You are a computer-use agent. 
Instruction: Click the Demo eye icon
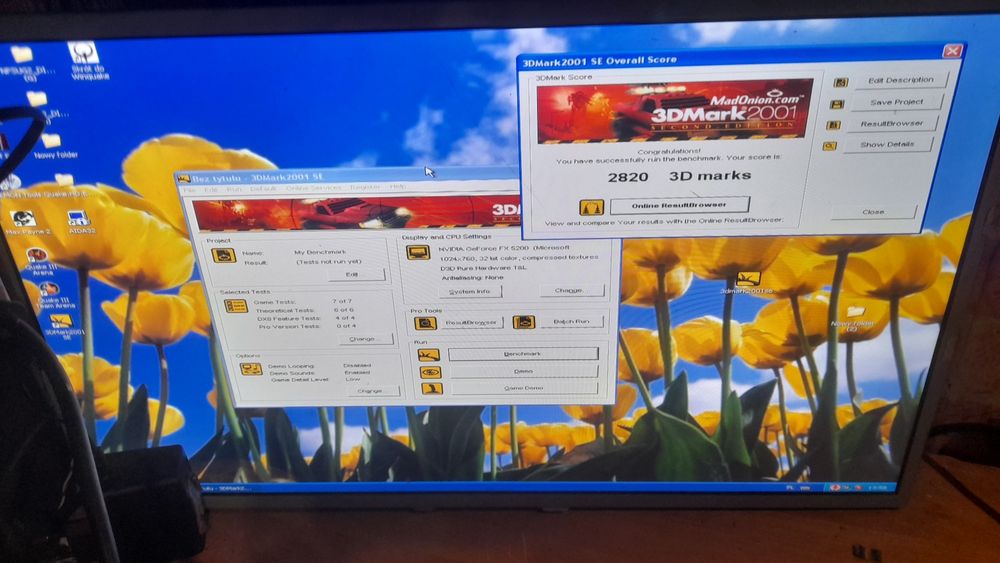(x=430, y=372)
